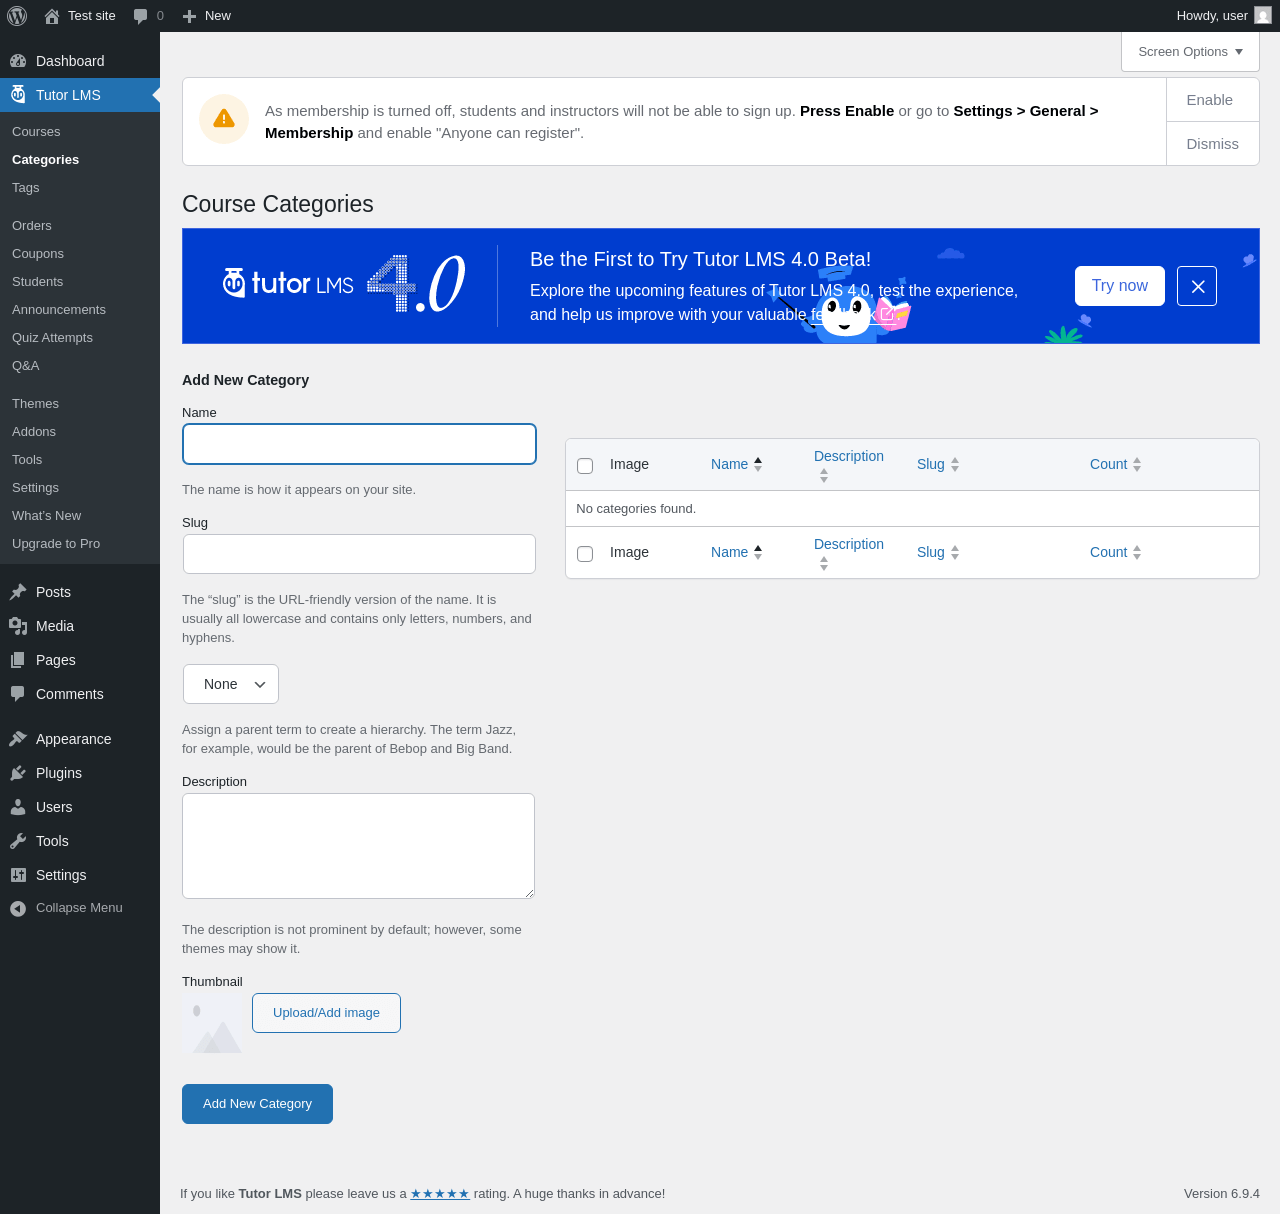This screenshot has width=1280, height=1214.
Task: Go to Orders in the sidebar
Action: click(x=32, y=226)
